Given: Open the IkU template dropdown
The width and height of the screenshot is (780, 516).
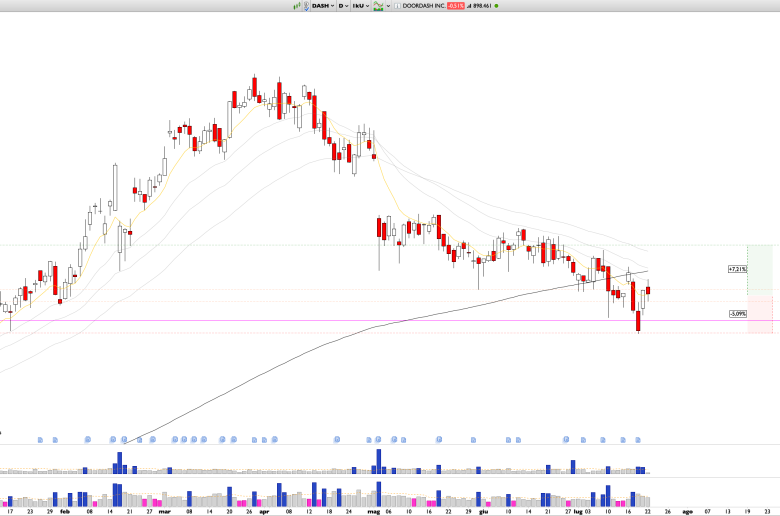Looking at the screenshot, I should tap(364, 5).
